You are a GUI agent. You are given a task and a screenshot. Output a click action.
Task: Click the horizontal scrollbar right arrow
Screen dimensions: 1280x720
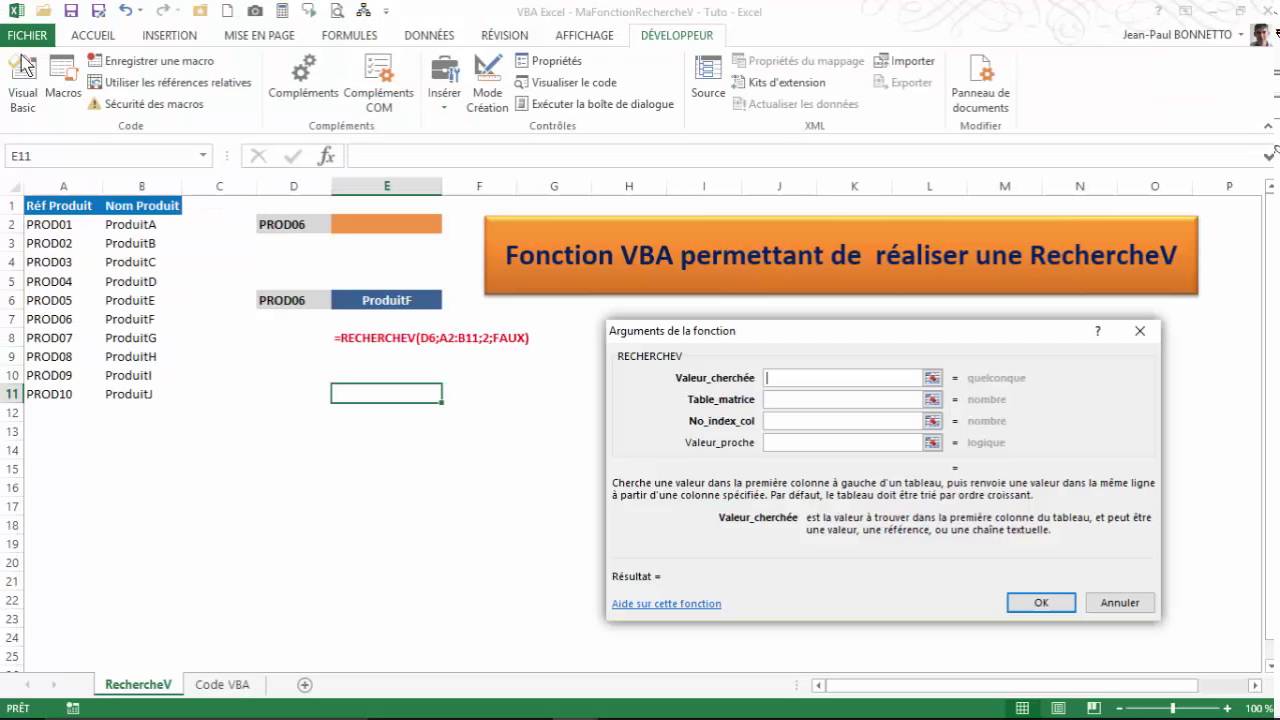[1255, 685]
